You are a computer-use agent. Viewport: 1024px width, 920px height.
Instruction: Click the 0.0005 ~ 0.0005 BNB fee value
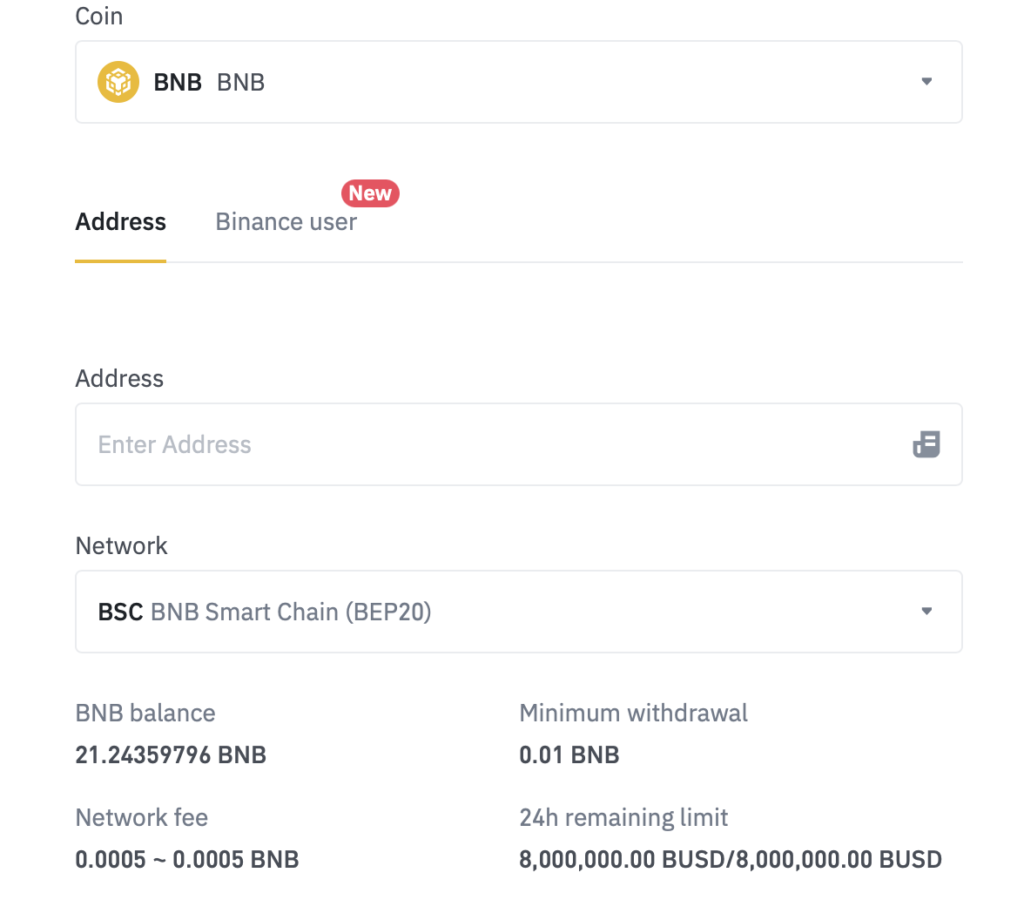pyautogui.click(x=187, y=859)
